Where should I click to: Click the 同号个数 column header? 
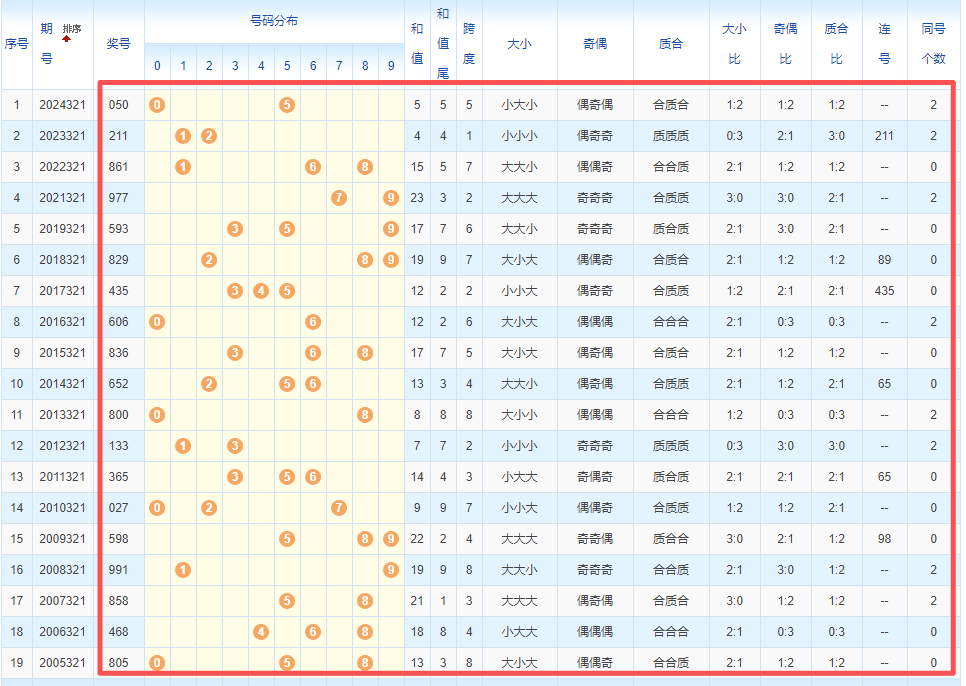pyautogui.click(x=933, y=43)
